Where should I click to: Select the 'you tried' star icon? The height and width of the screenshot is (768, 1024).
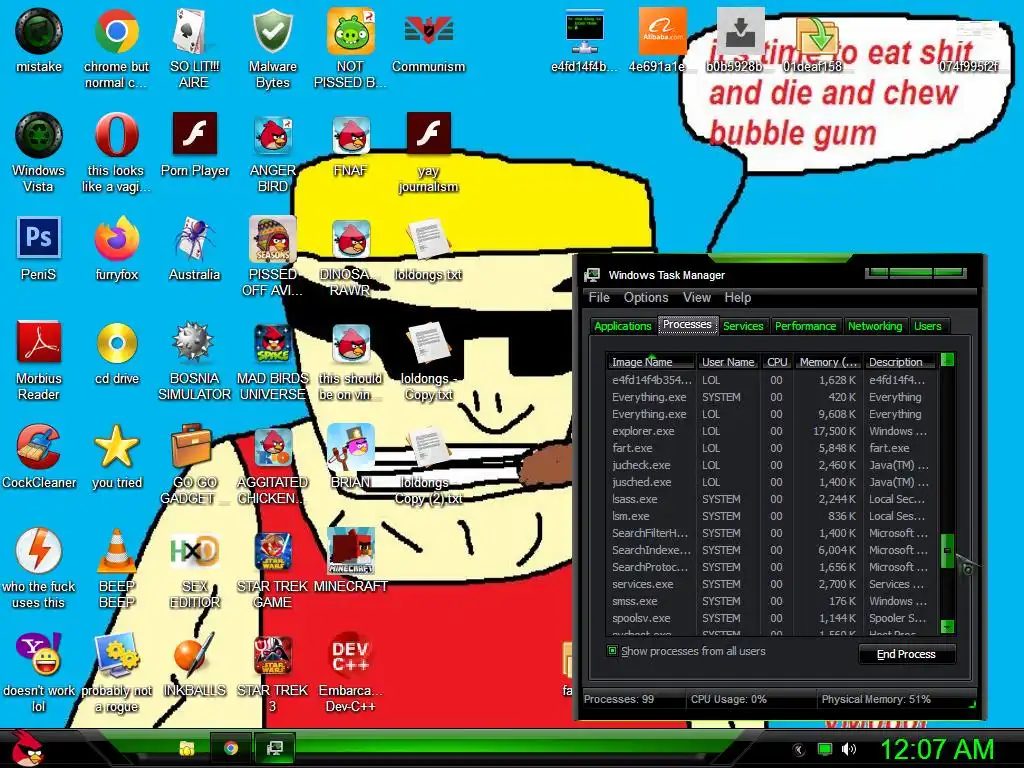(116, 456)
